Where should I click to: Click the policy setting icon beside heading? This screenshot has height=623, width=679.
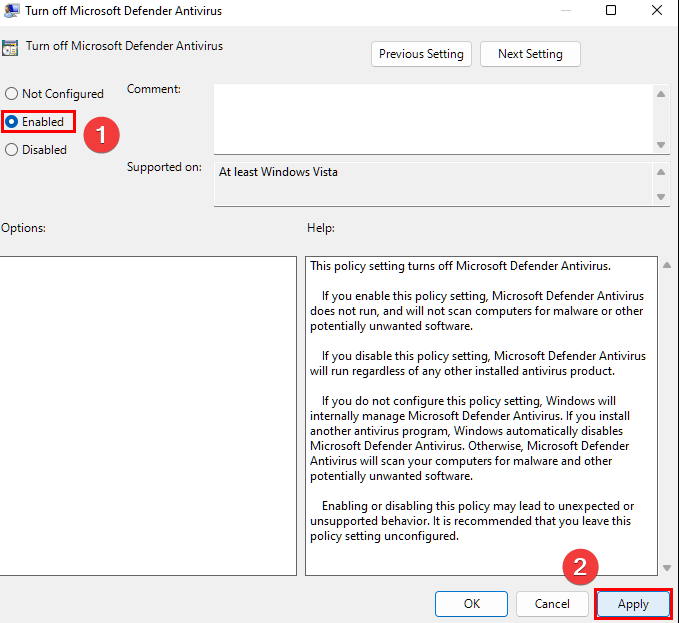click(x=10, y=48)
